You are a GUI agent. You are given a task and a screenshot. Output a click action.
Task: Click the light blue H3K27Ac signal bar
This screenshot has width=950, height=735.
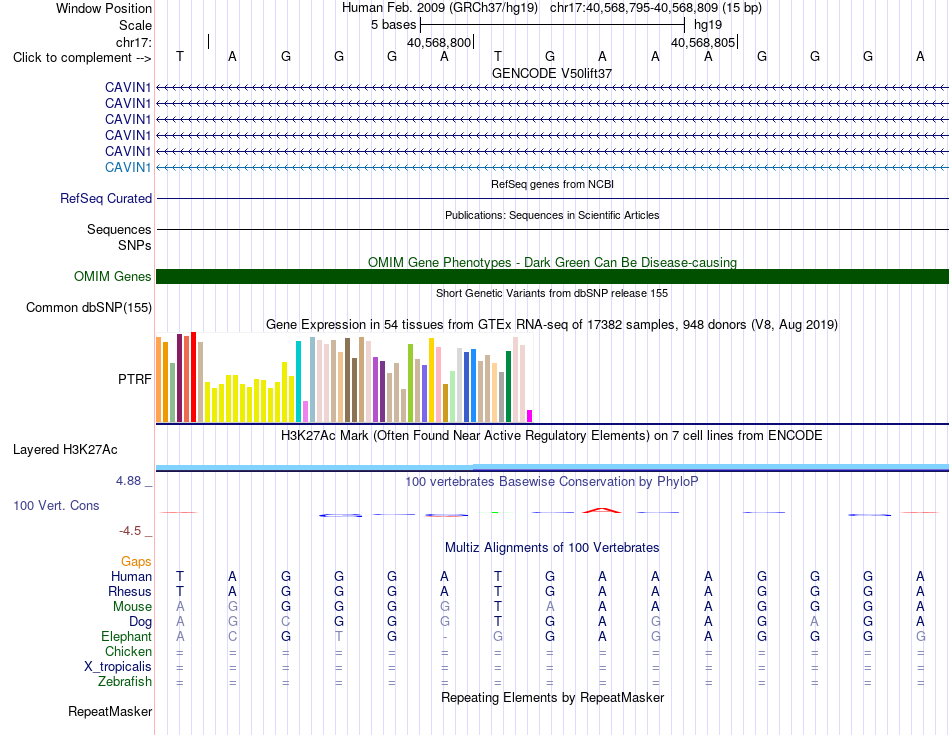coord(552,467)
